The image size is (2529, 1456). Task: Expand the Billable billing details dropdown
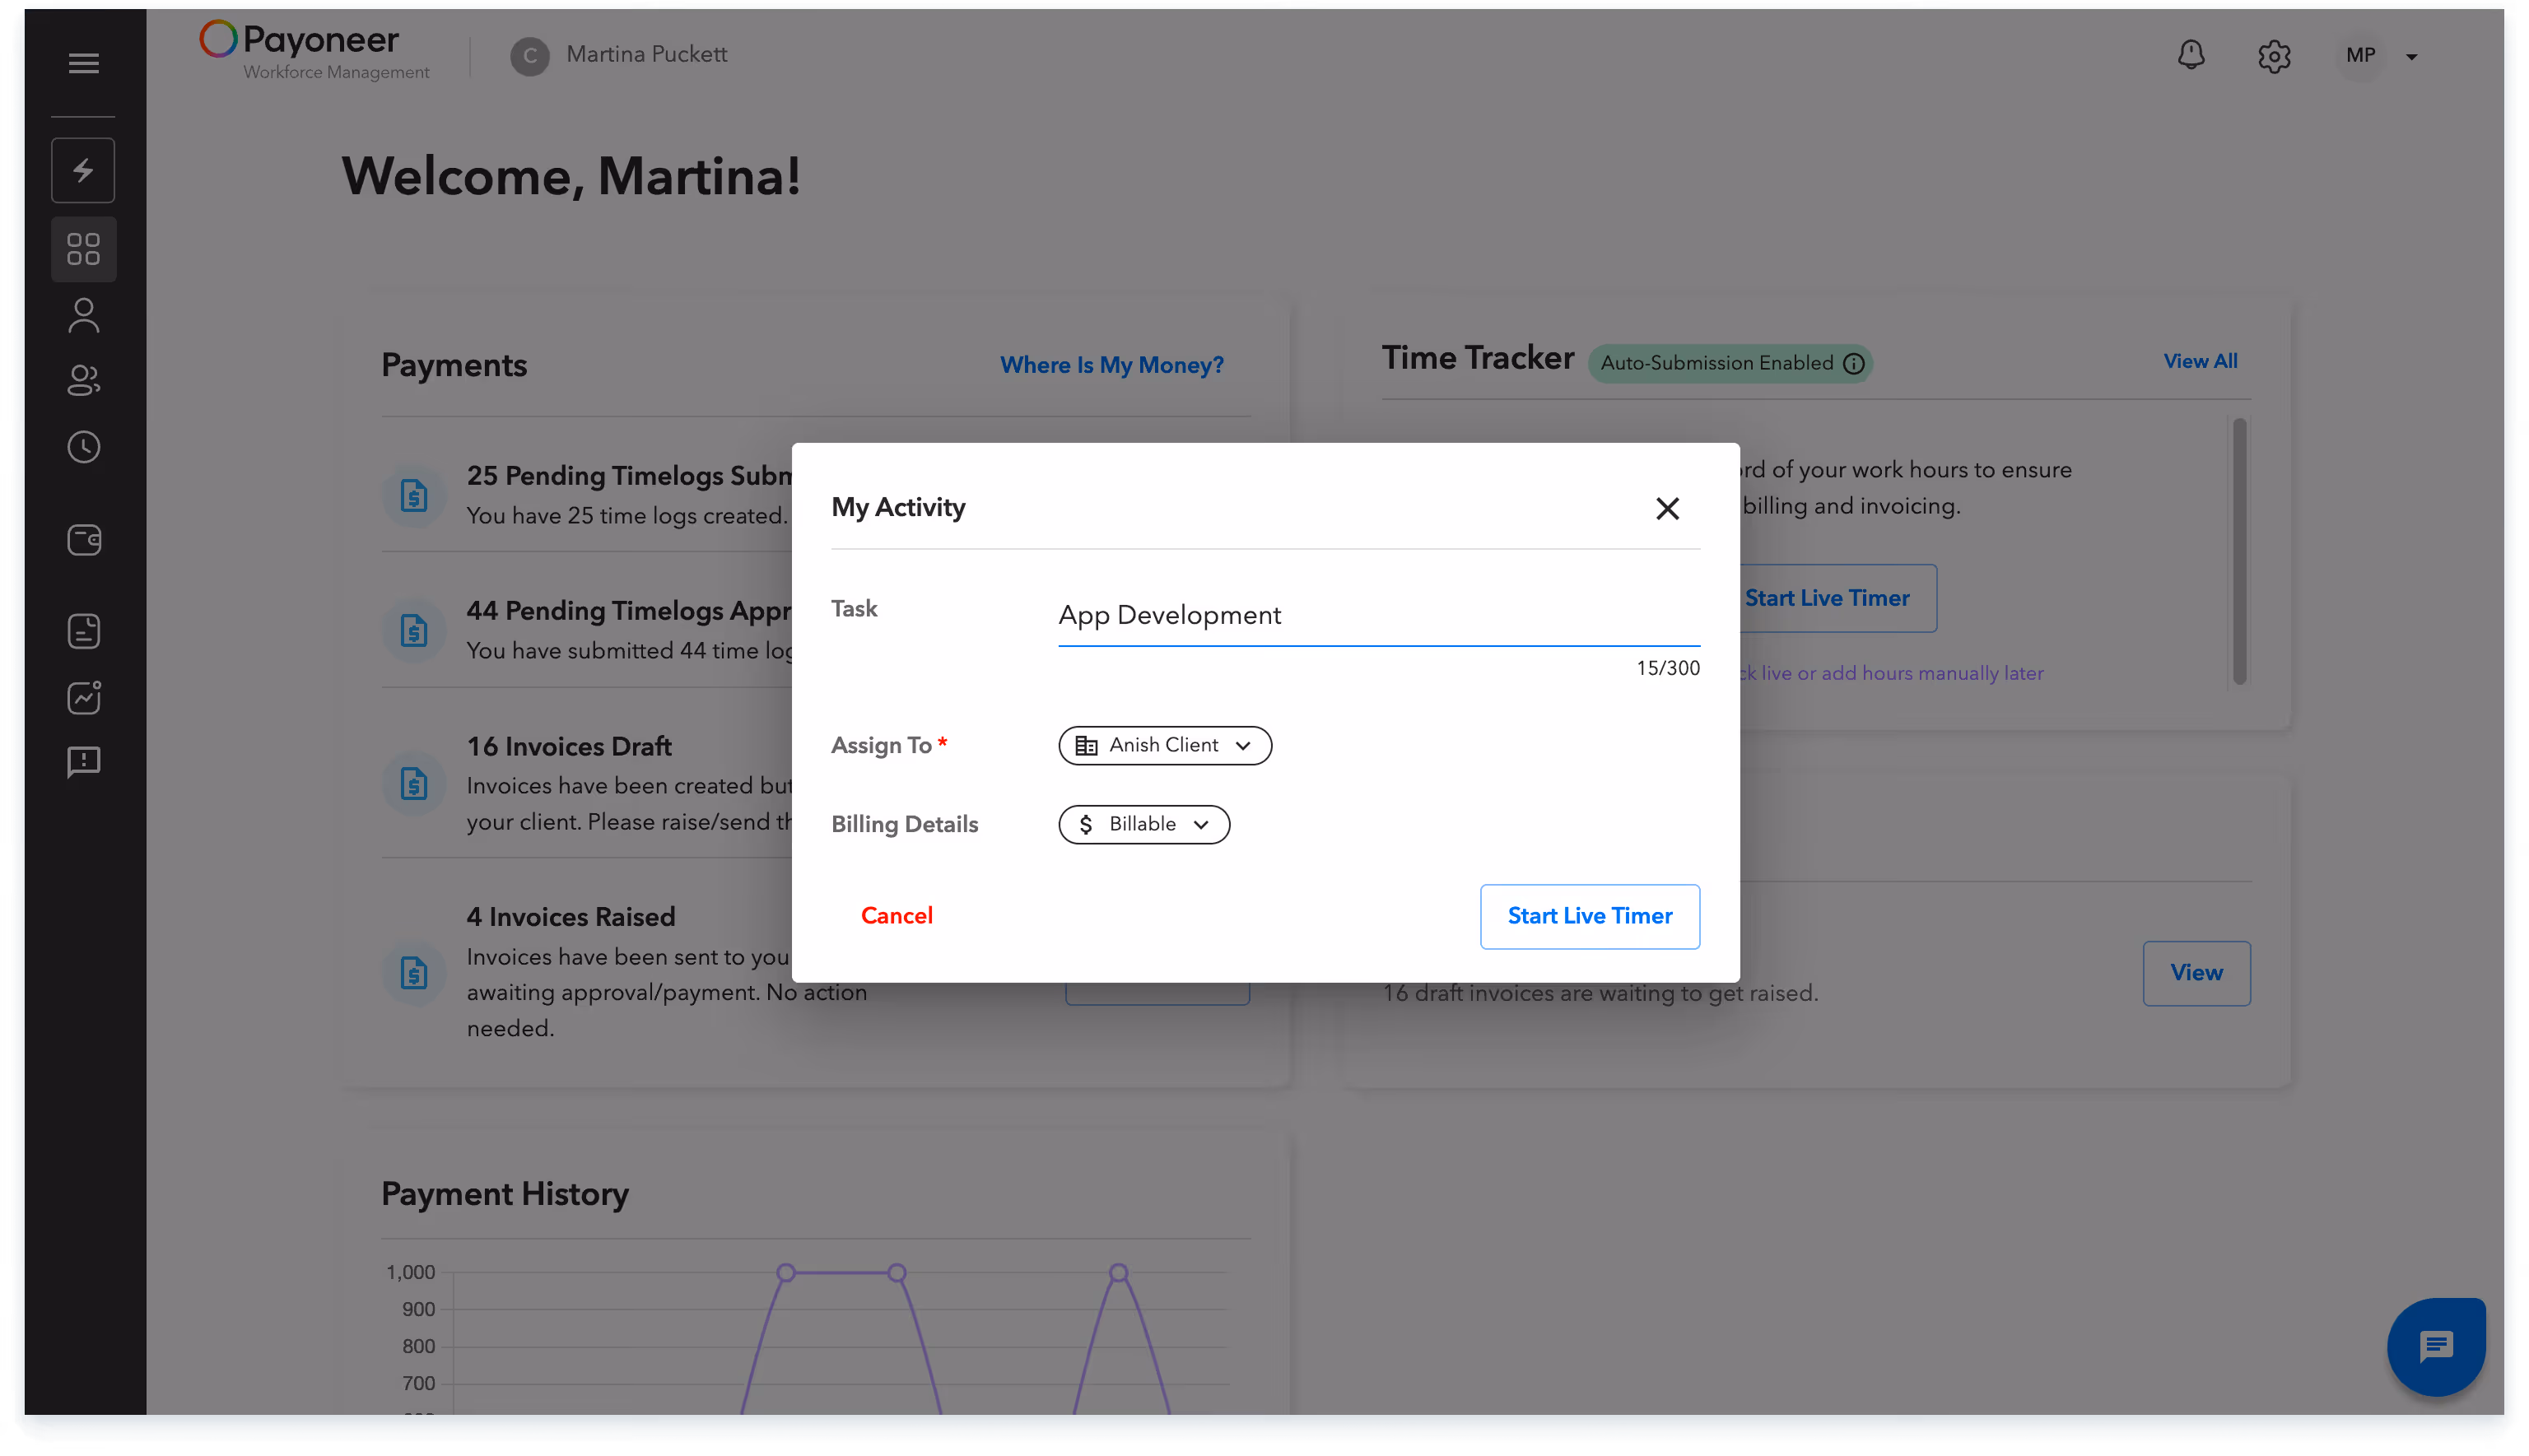coord(1143,824)
